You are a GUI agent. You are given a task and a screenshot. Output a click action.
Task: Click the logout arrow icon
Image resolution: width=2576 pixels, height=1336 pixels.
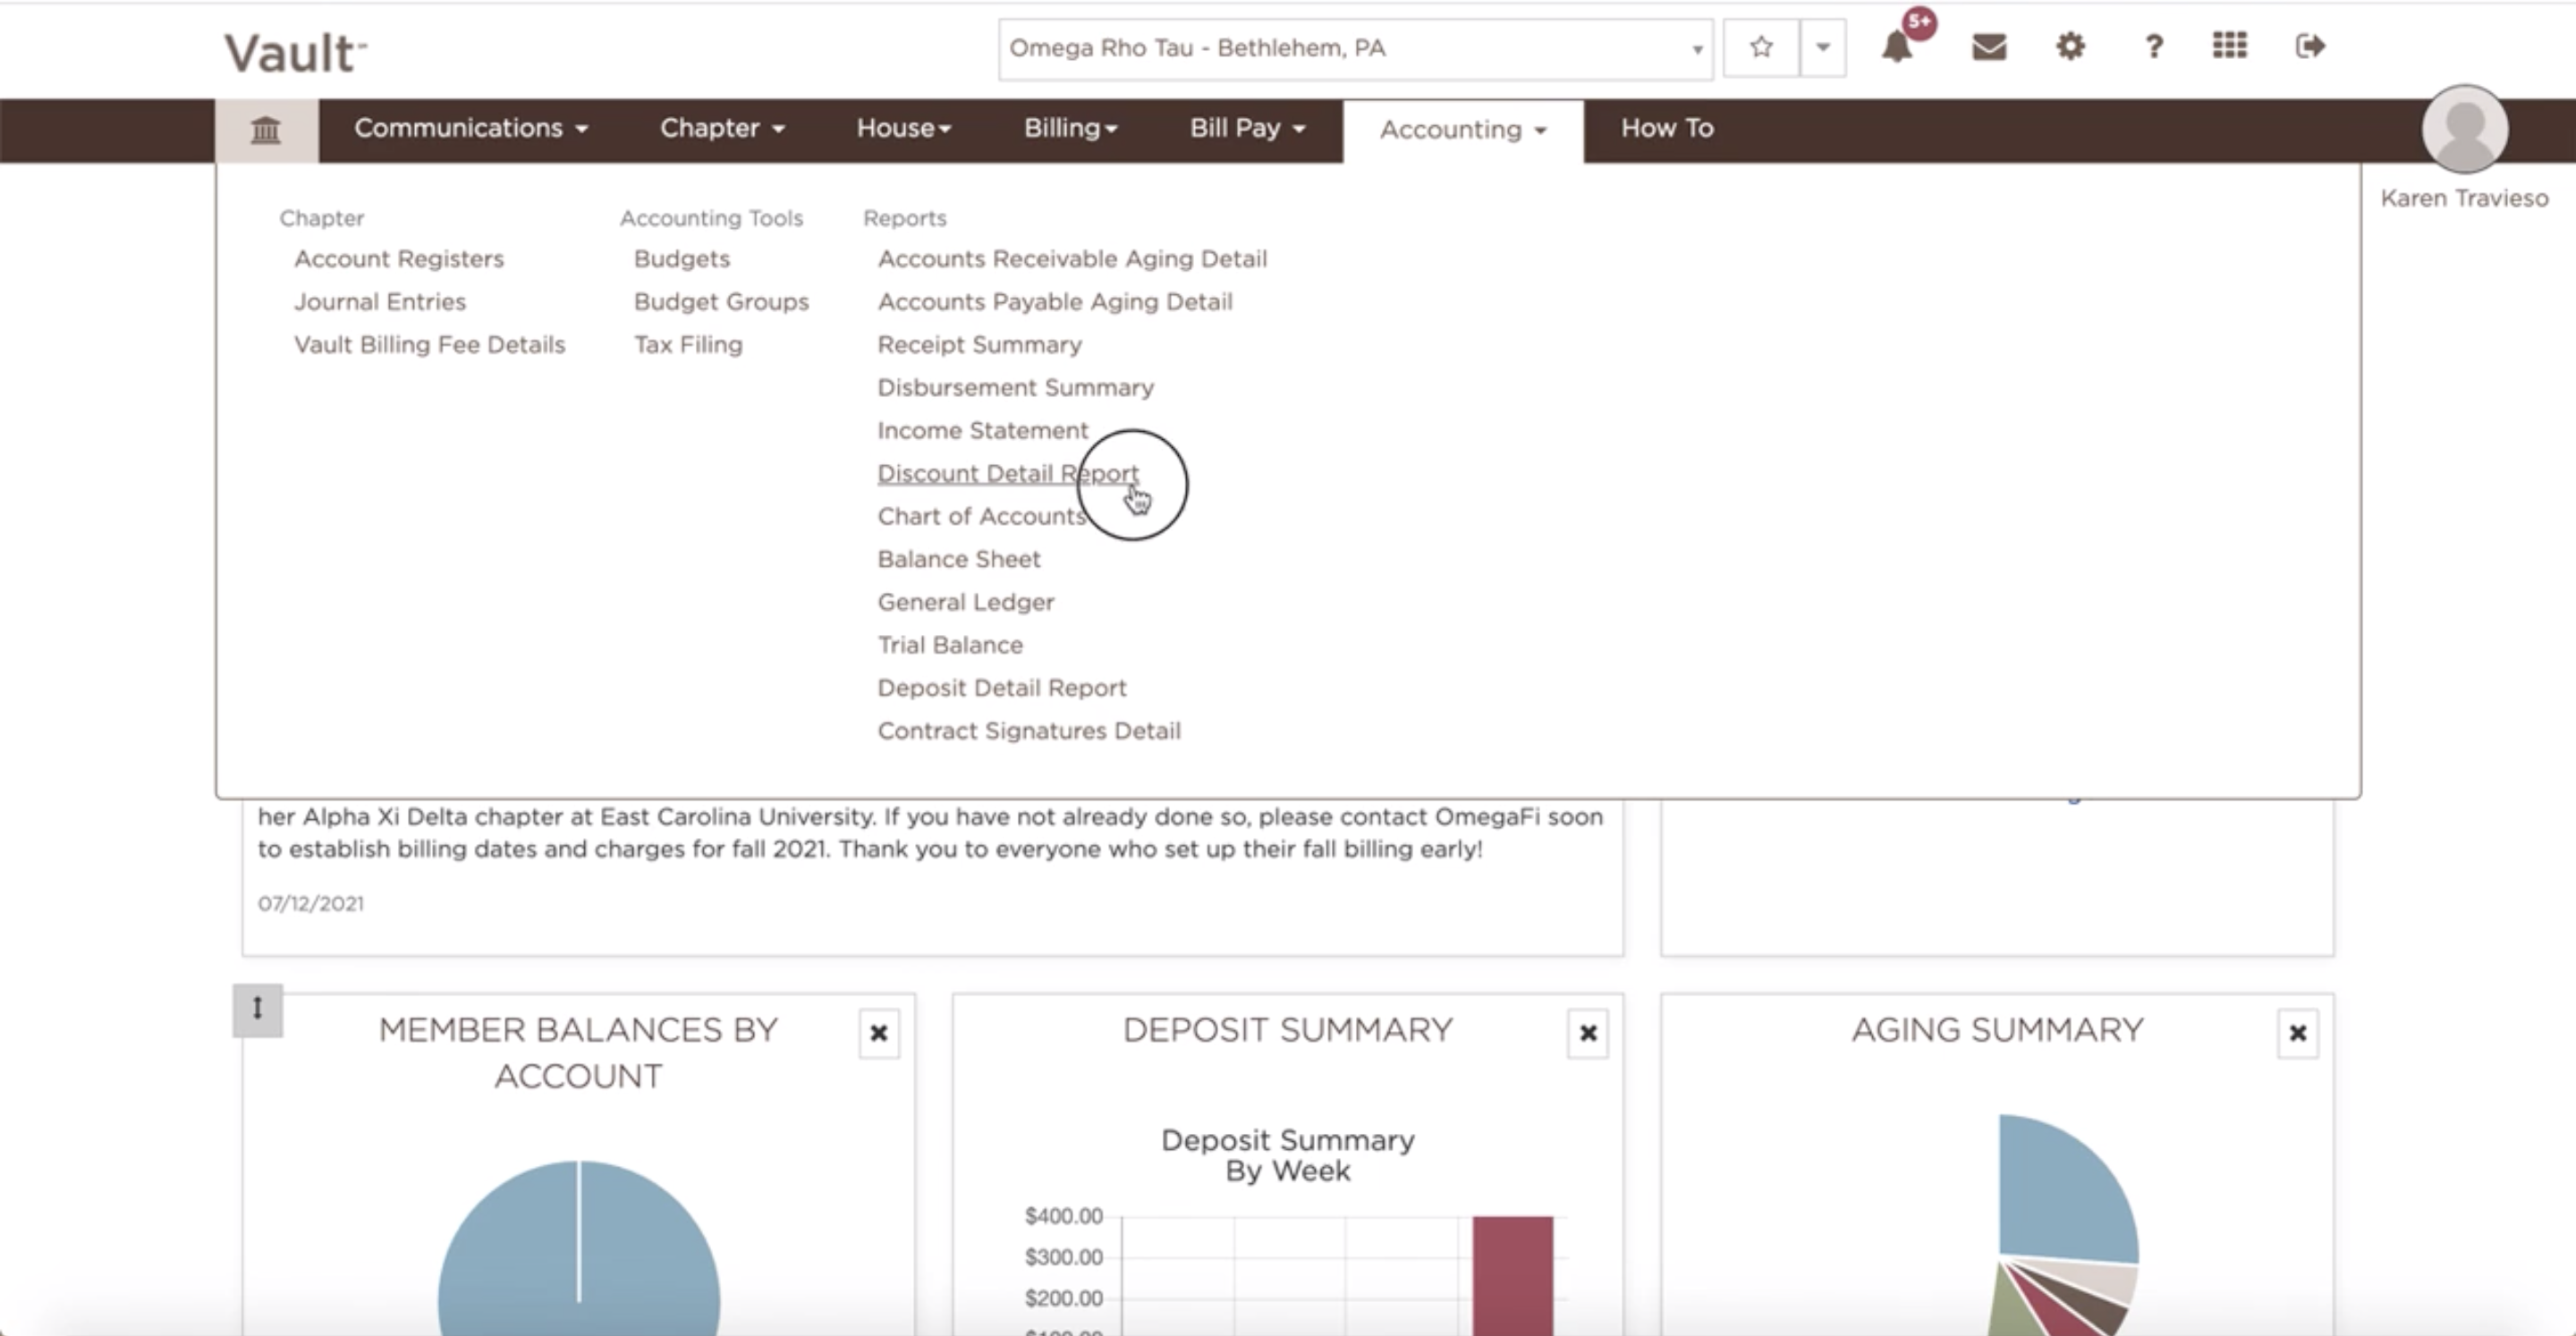2310,46
